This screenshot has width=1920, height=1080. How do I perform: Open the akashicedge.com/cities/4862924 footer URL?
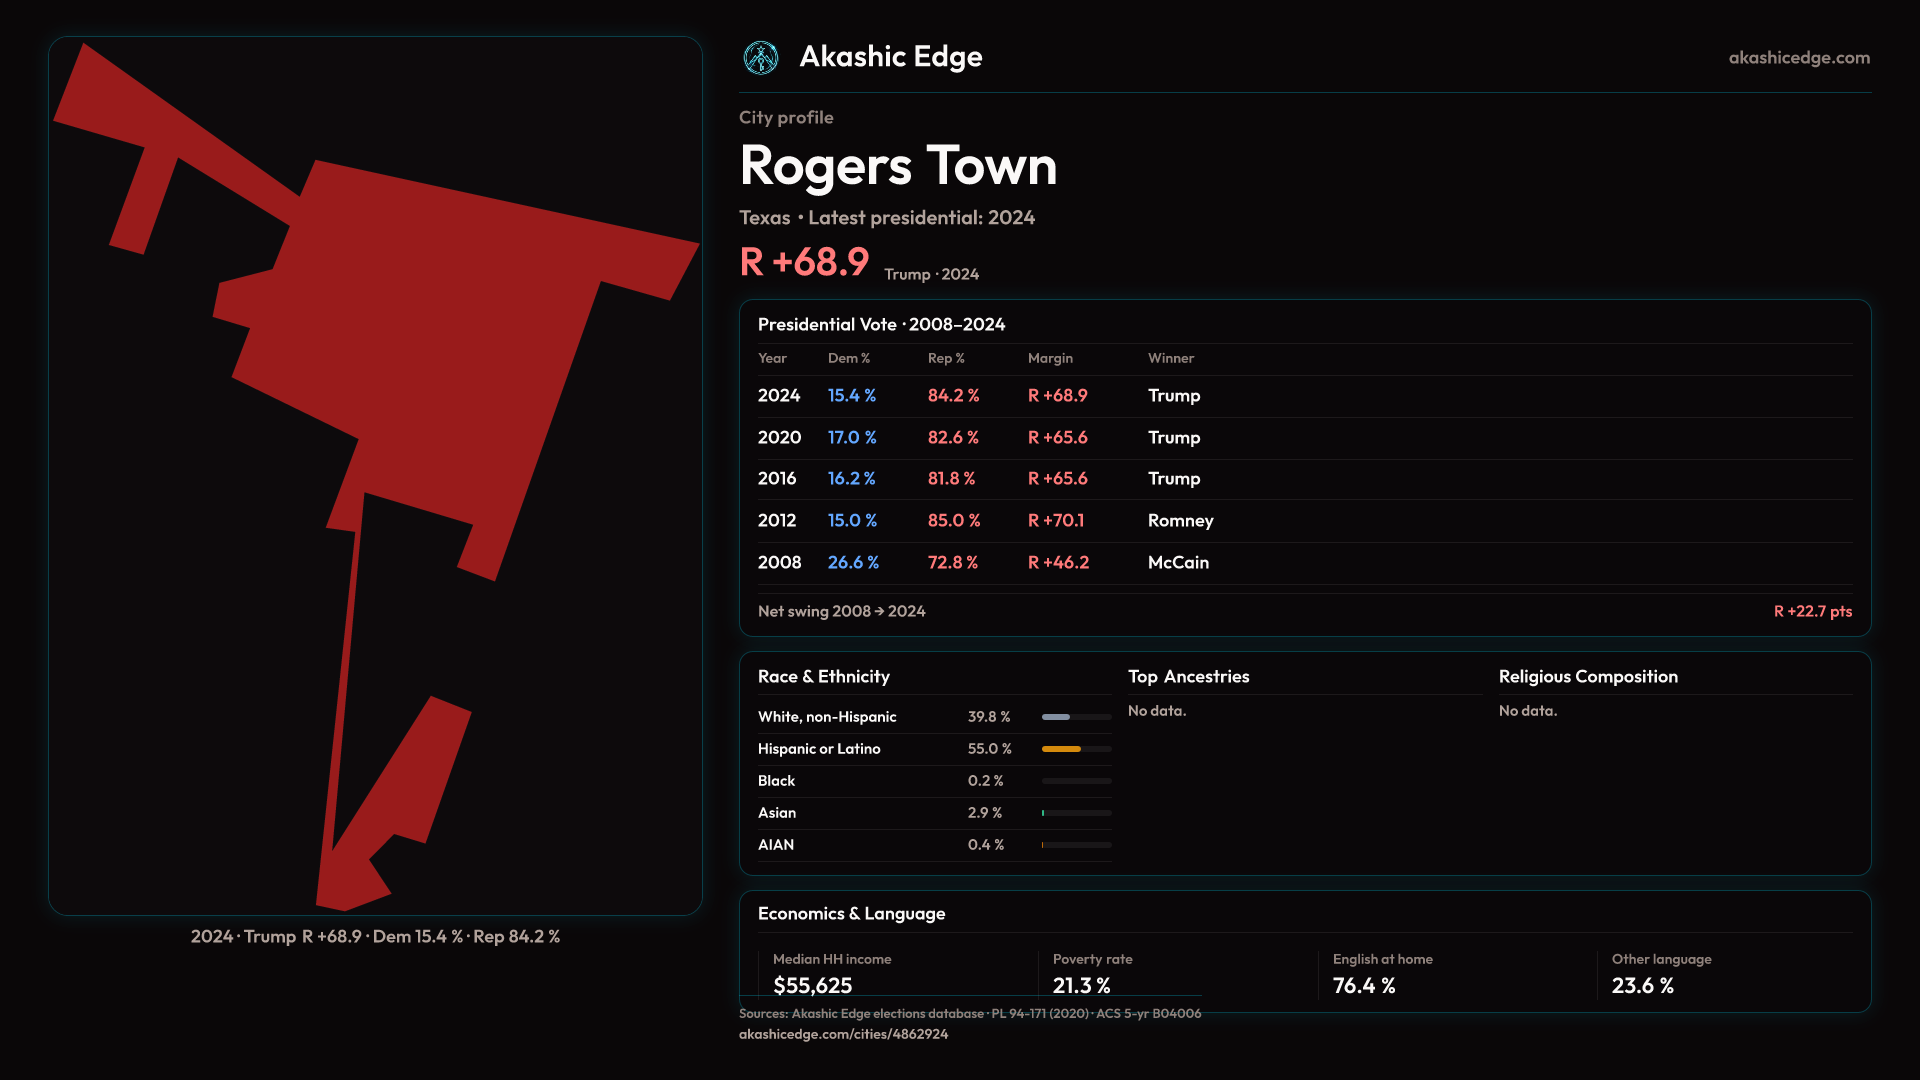pos(843,1034)
